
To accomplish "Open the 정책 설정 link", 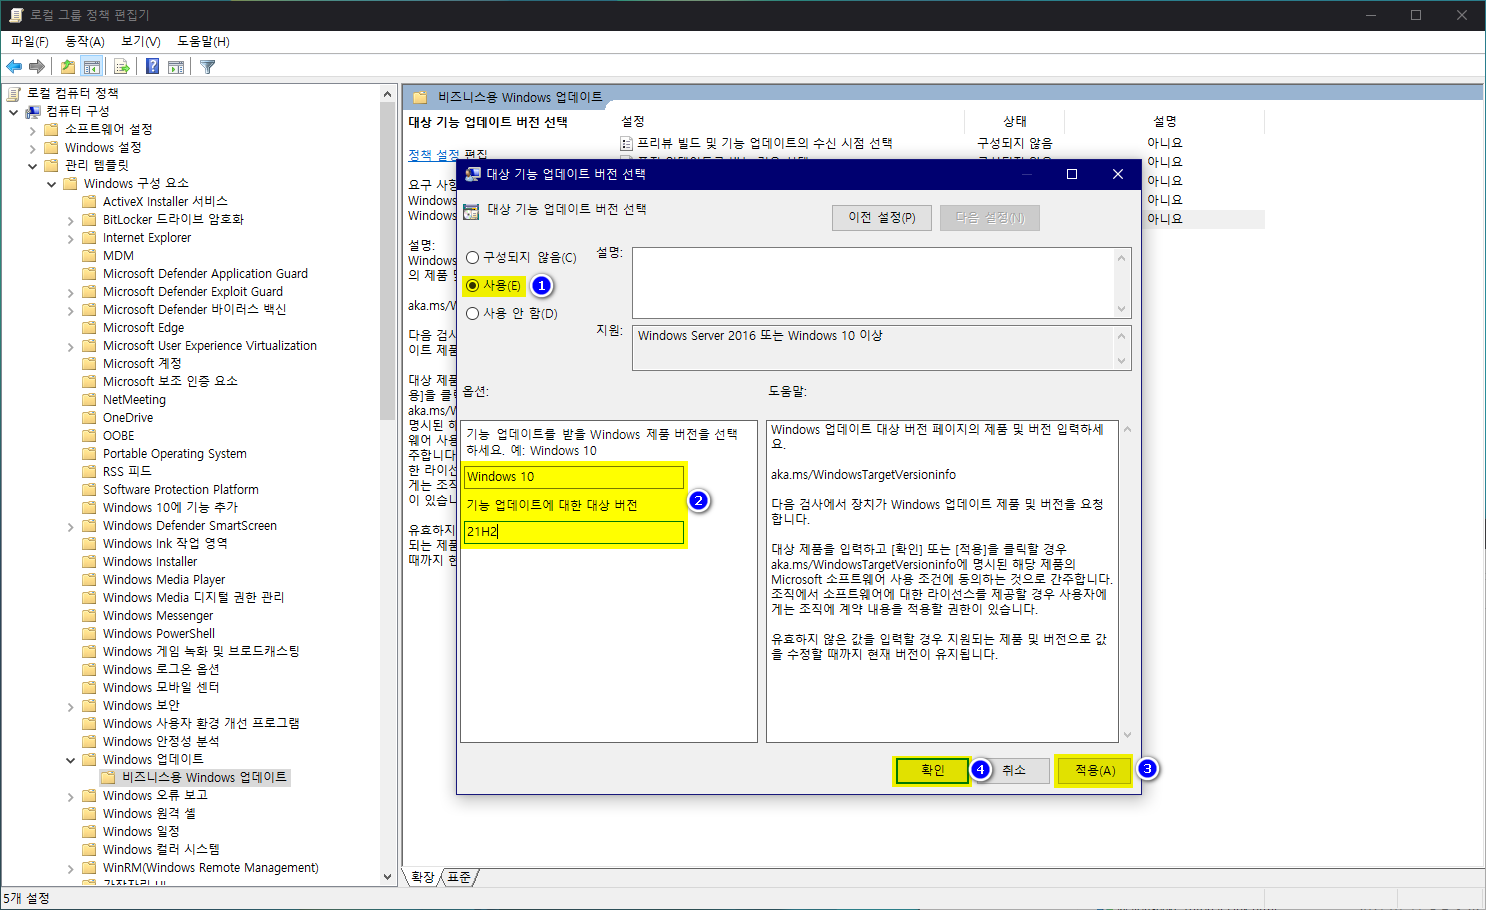I will pyautogui.click(x=433, y=155).
